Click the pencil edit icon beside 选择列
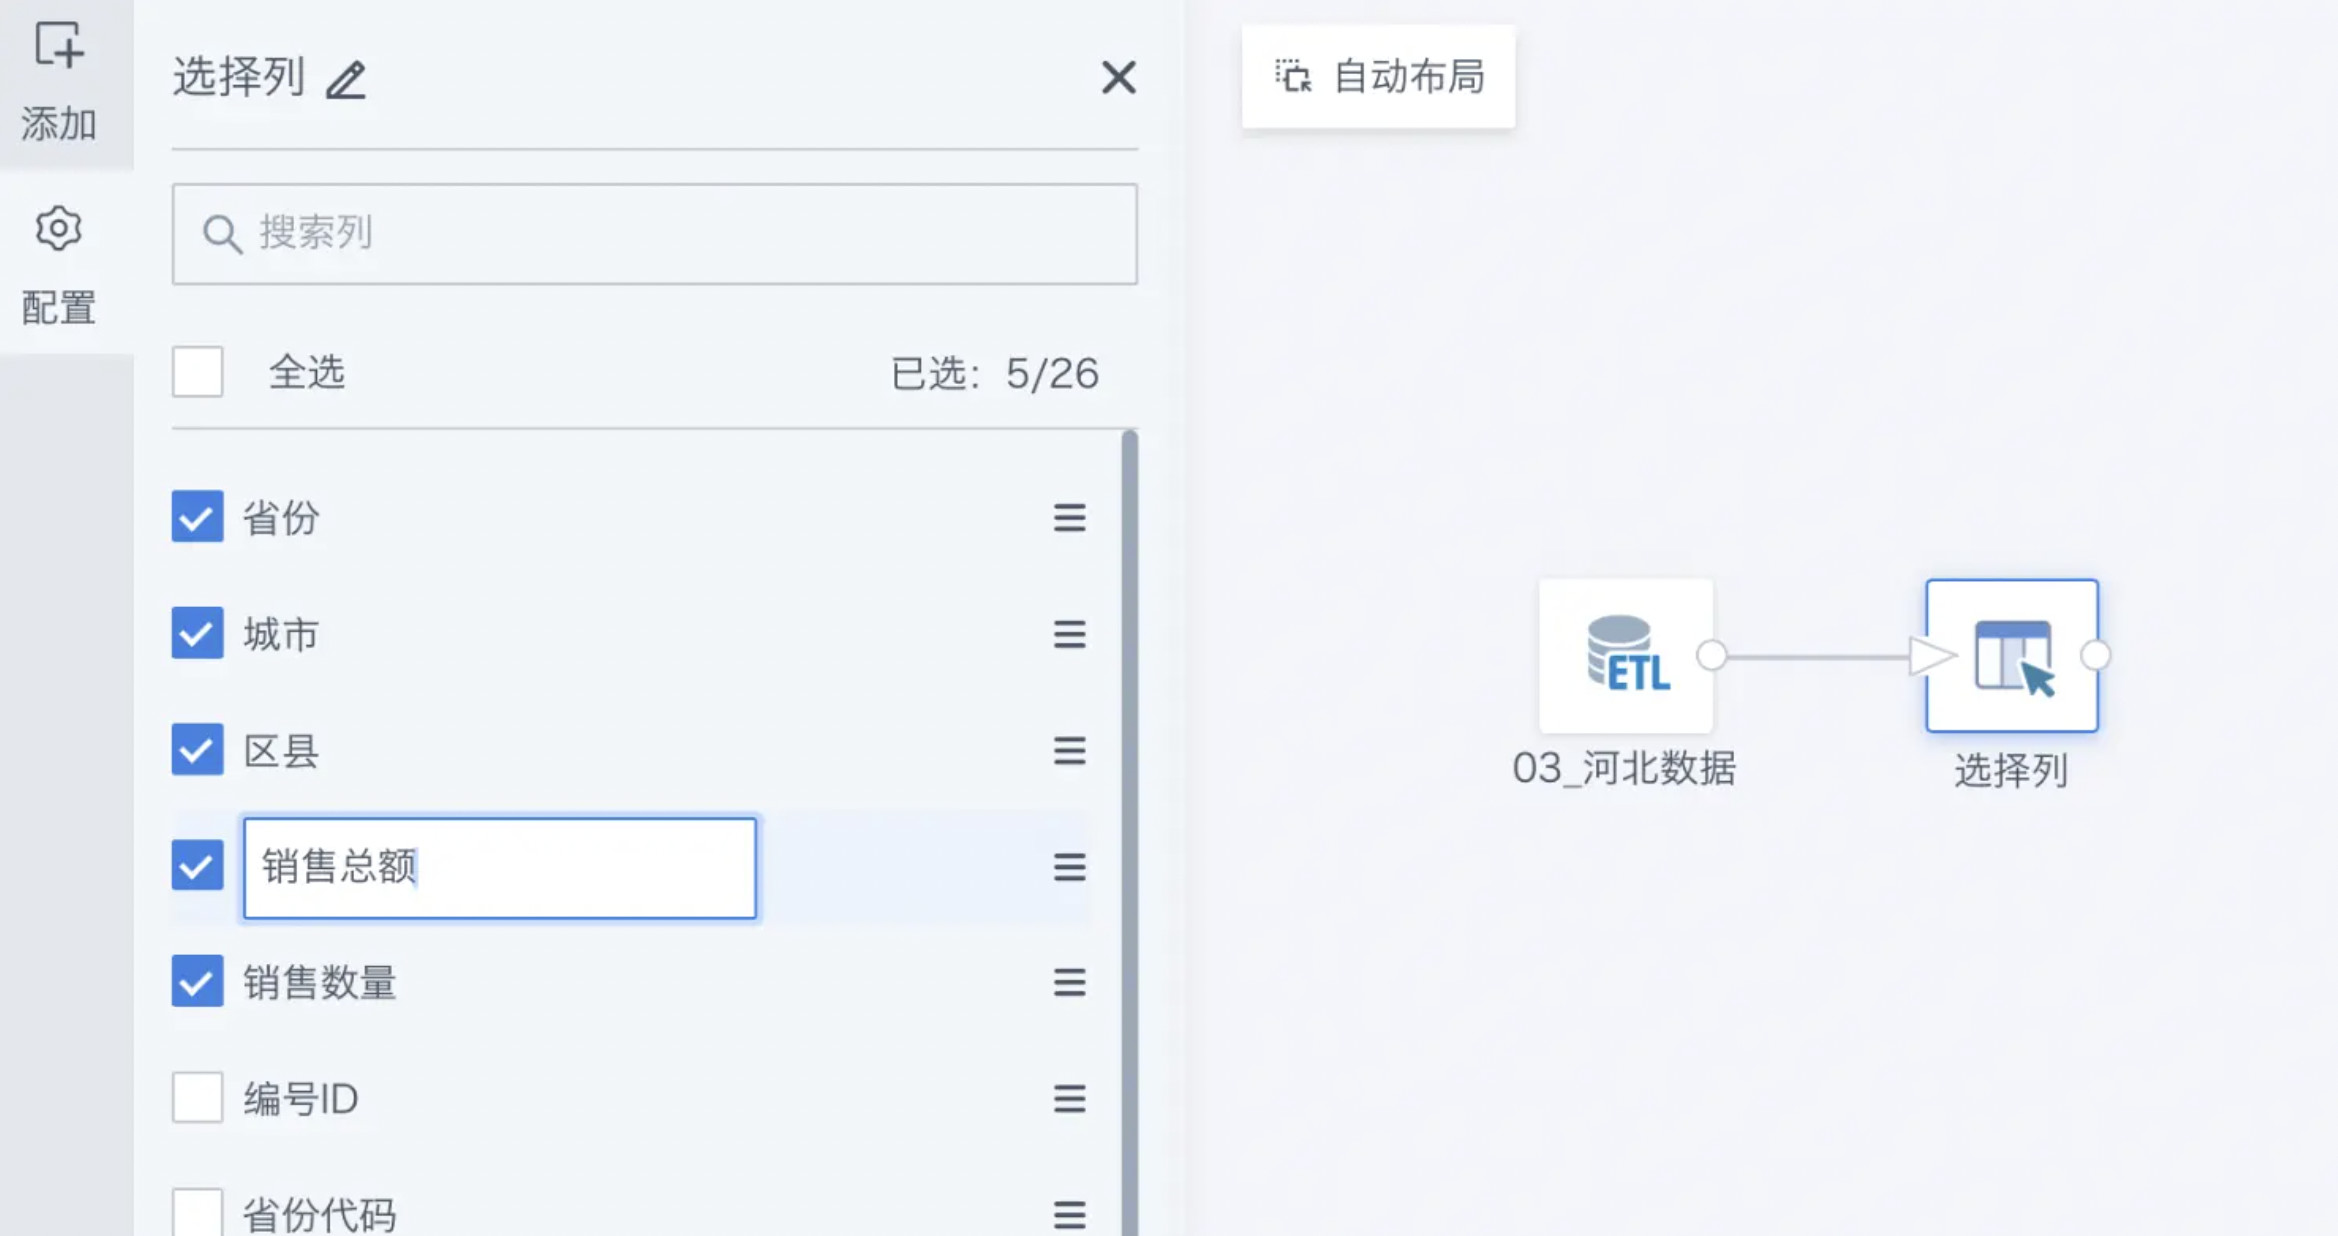 [x=346, y=80]
